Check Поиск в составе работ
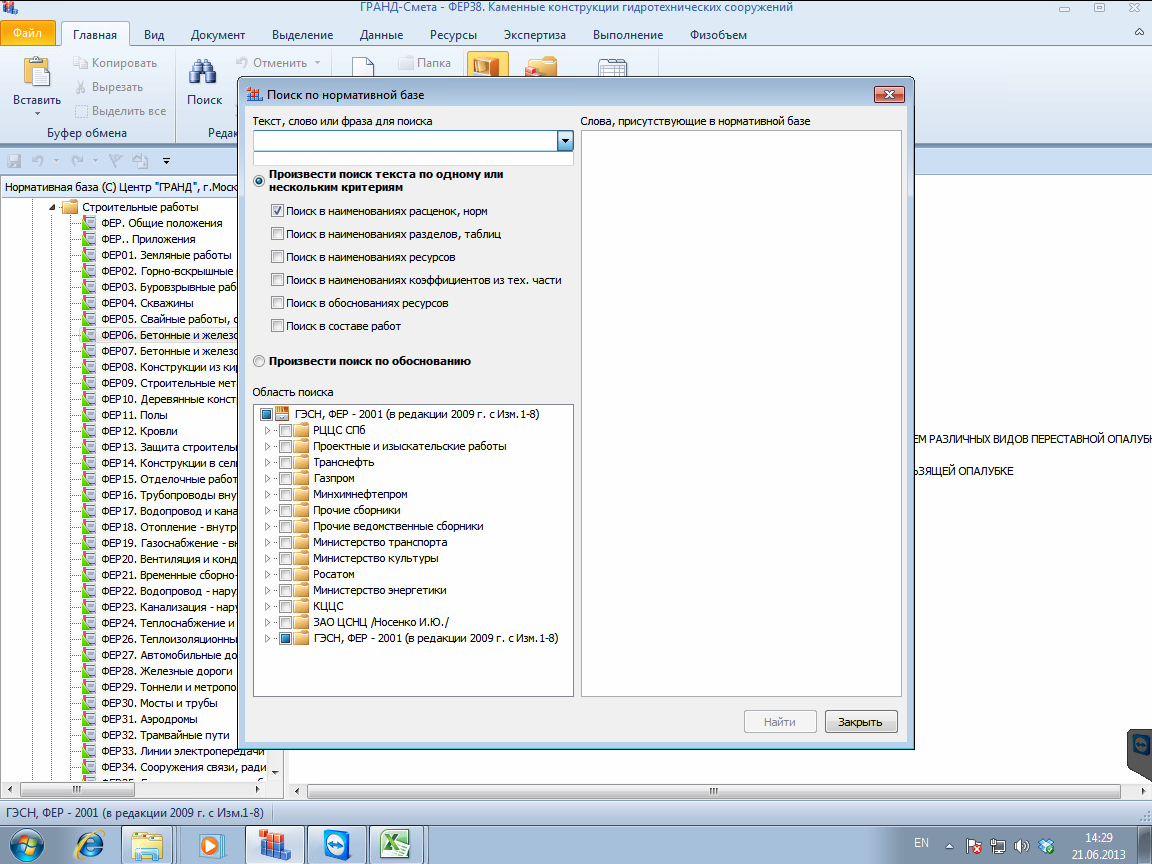The width and height of the screenshot is (1152, 864). (x=277, y=325)
